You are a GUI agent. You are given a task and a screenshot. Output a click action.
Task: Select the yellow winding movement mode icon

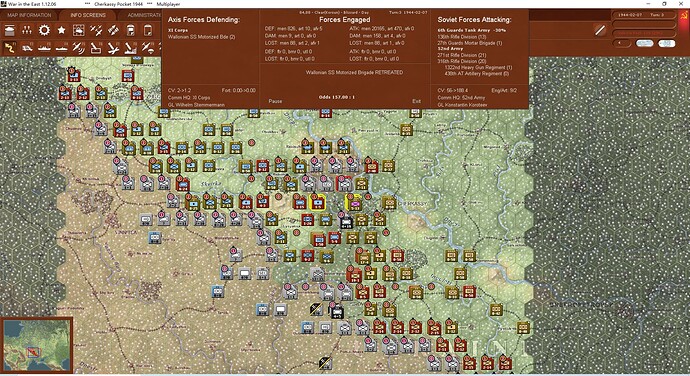point(10,48)
